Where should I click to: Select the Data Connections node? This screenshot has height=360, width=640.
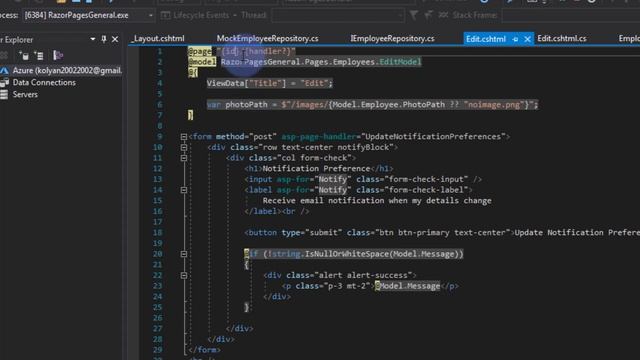coord(44,82)
